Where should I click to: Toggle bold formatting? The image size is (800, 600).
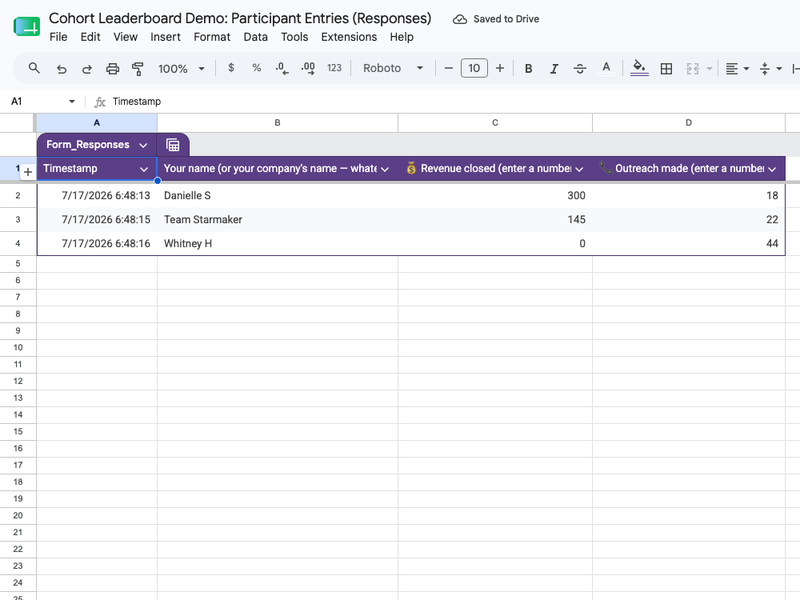click(529, 68)
